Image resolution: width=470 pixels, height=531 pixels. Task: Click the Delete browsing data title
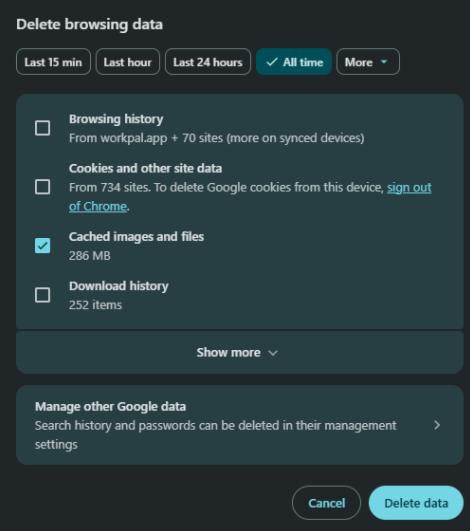pos(89,24)
